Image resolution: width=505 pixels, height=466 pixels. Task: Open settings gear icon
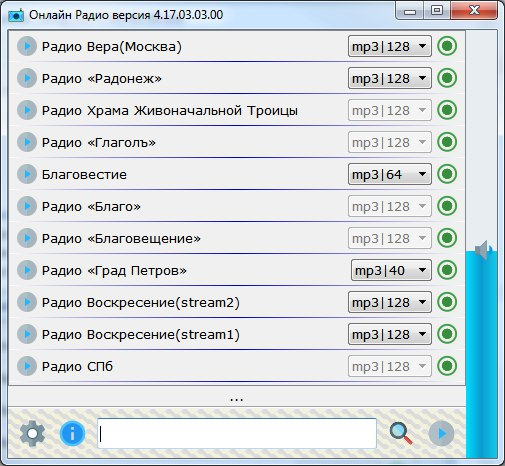pyautogui.click(x=32, y=433)
